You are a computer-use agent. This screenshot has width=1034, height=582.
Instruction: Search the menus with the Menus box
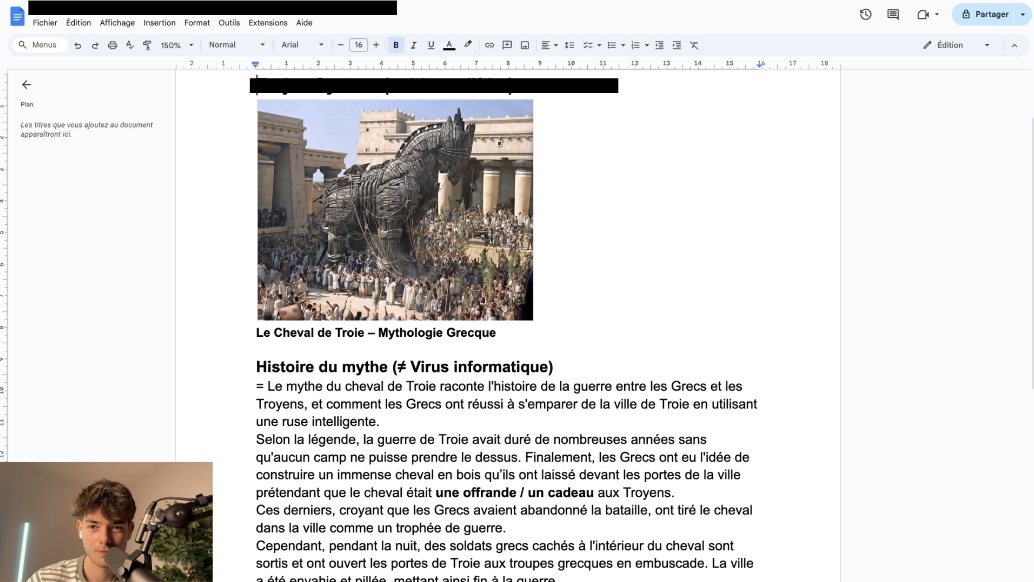(x=39, y=45)
